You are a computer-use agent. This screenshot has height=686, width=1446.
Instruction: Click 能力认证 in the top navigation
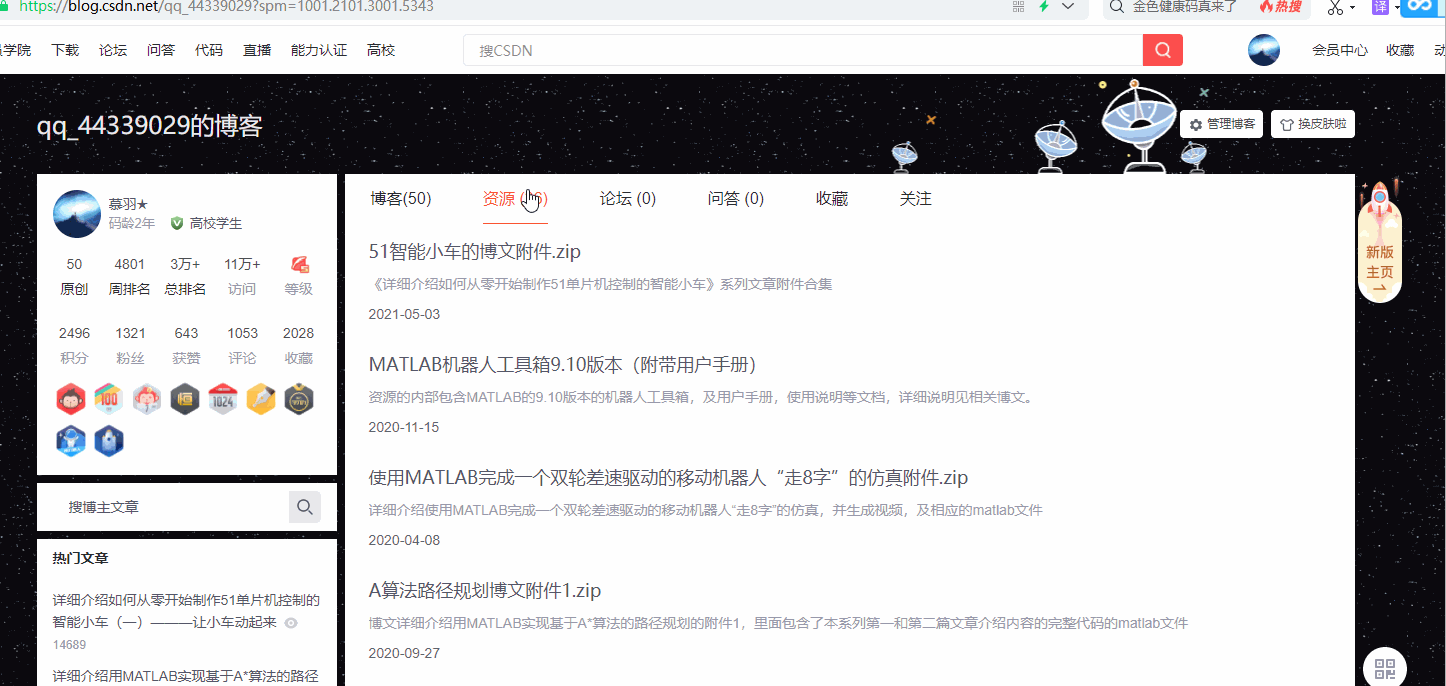(319, 50)
